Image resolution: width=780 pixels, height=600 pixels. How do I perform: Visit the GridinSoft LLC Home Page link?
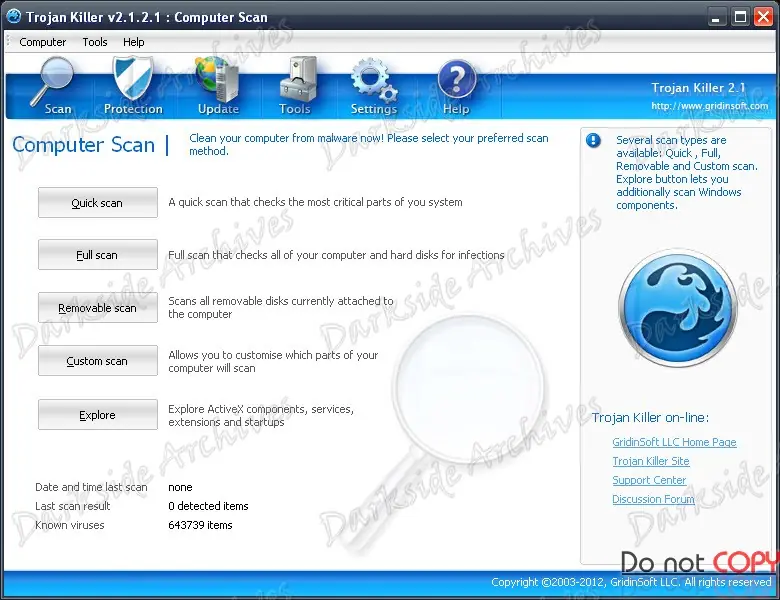(x=674, y=442)
